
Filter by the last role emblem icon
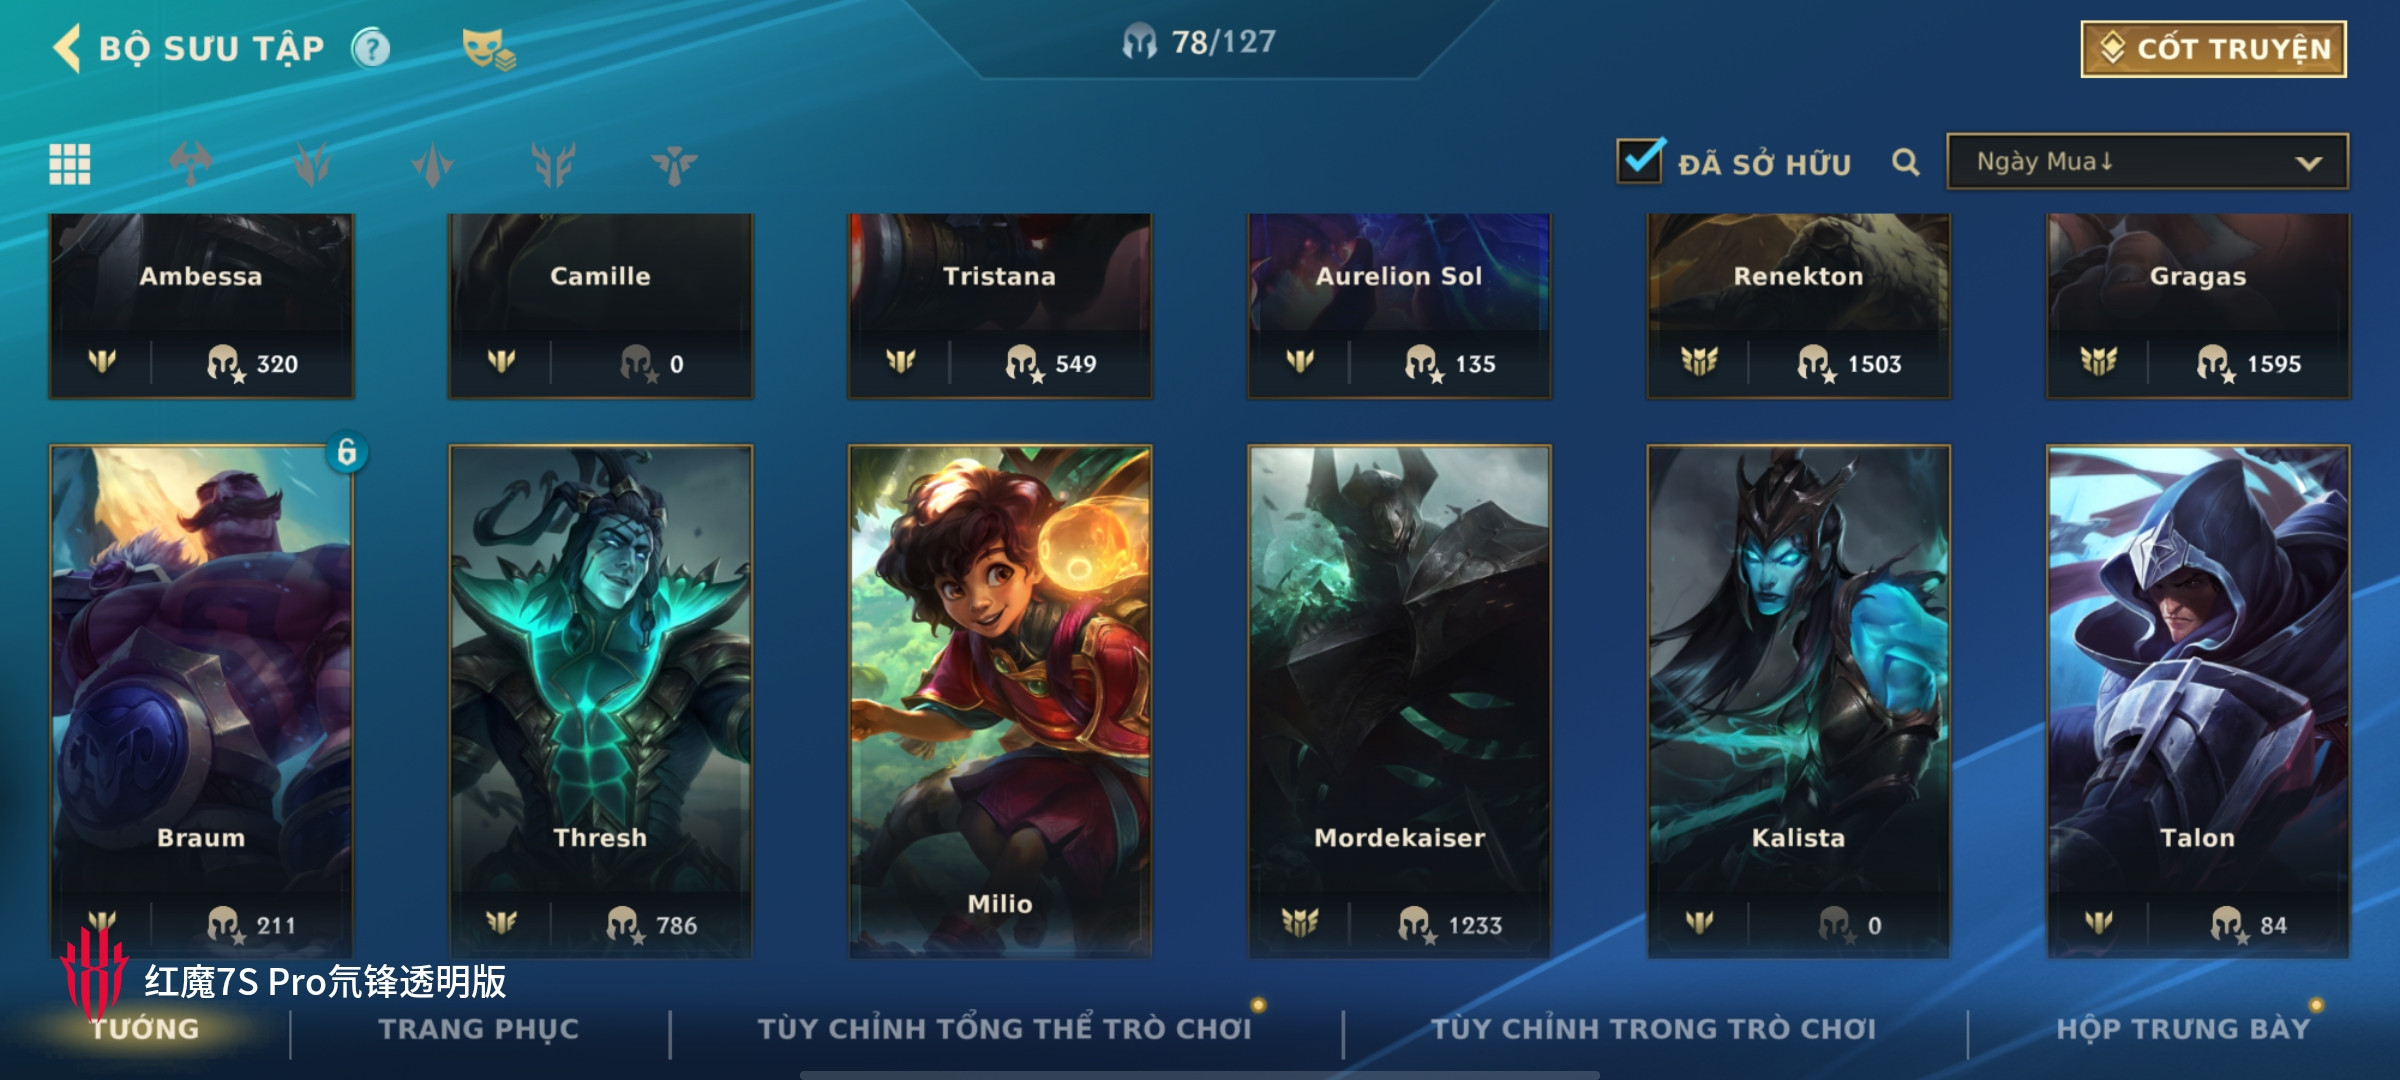point(674,164)
